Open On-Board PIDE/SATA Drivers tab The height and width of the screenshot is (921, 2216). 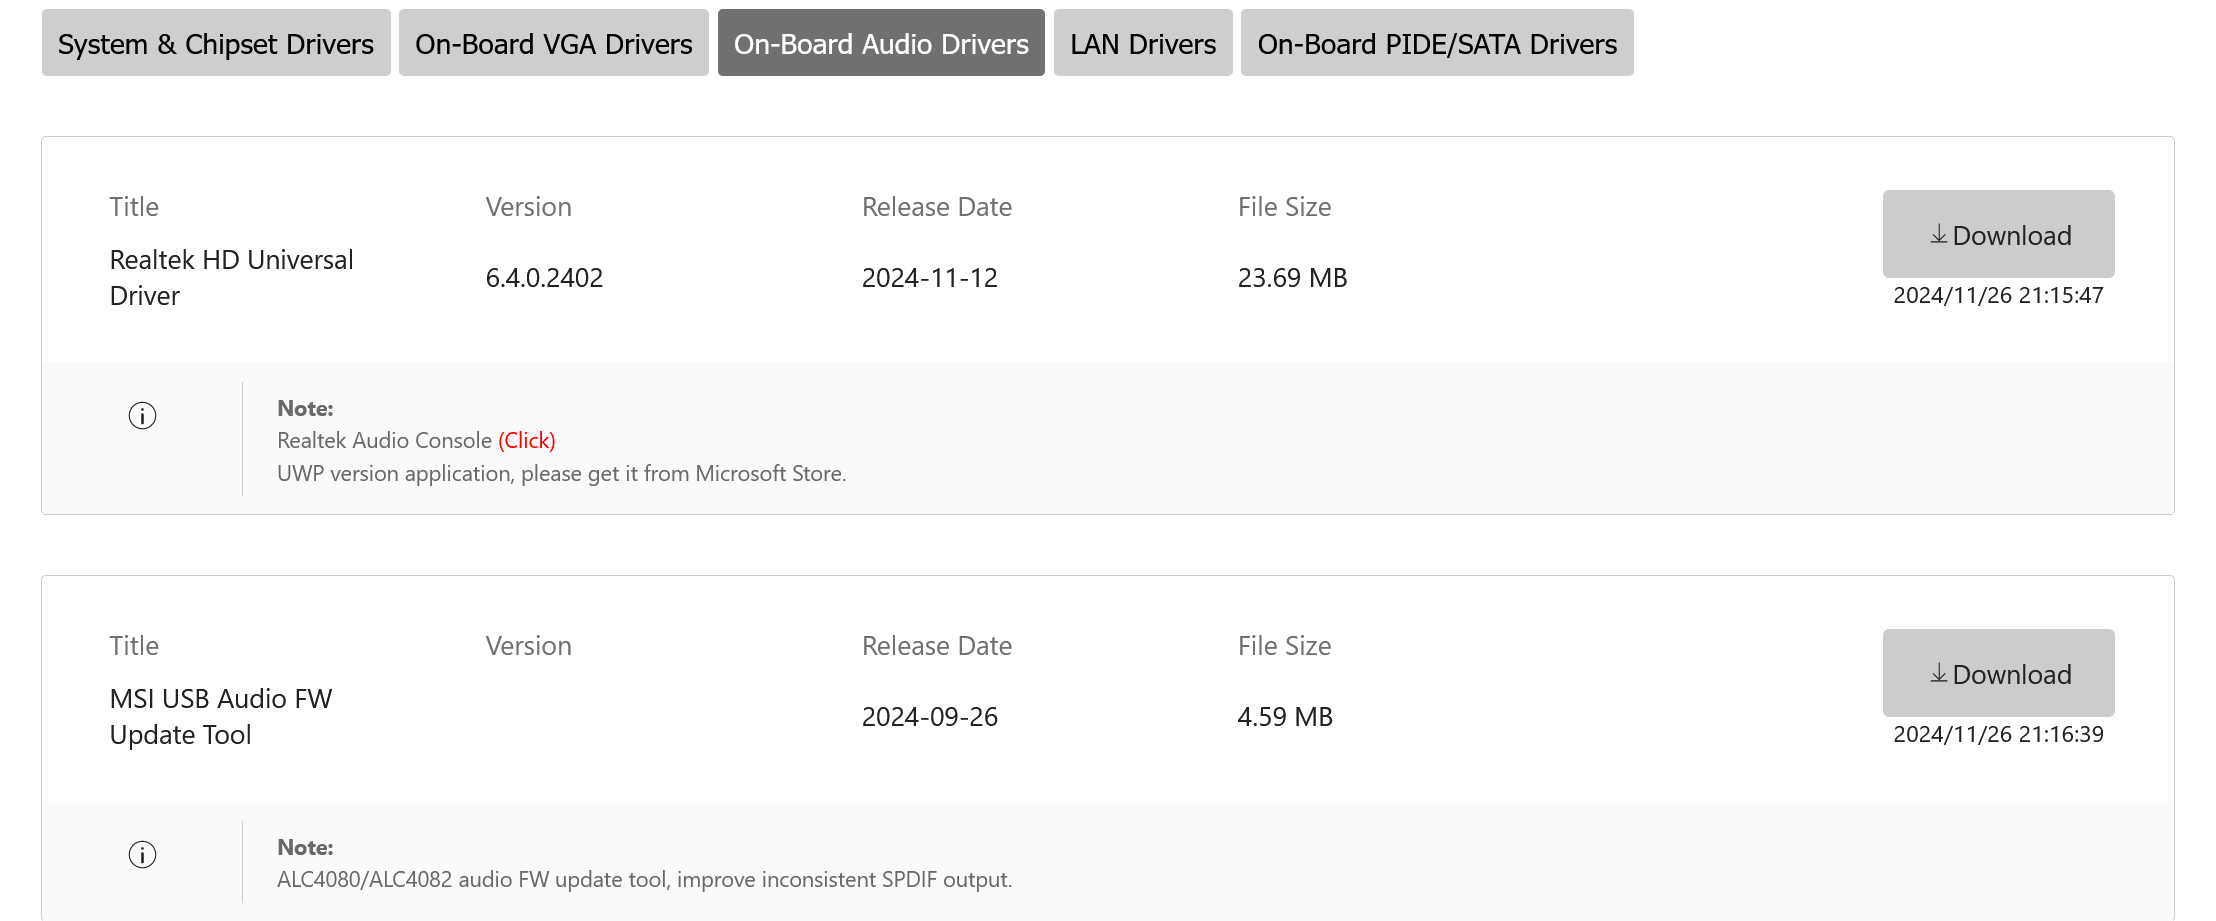point(1437,43)
